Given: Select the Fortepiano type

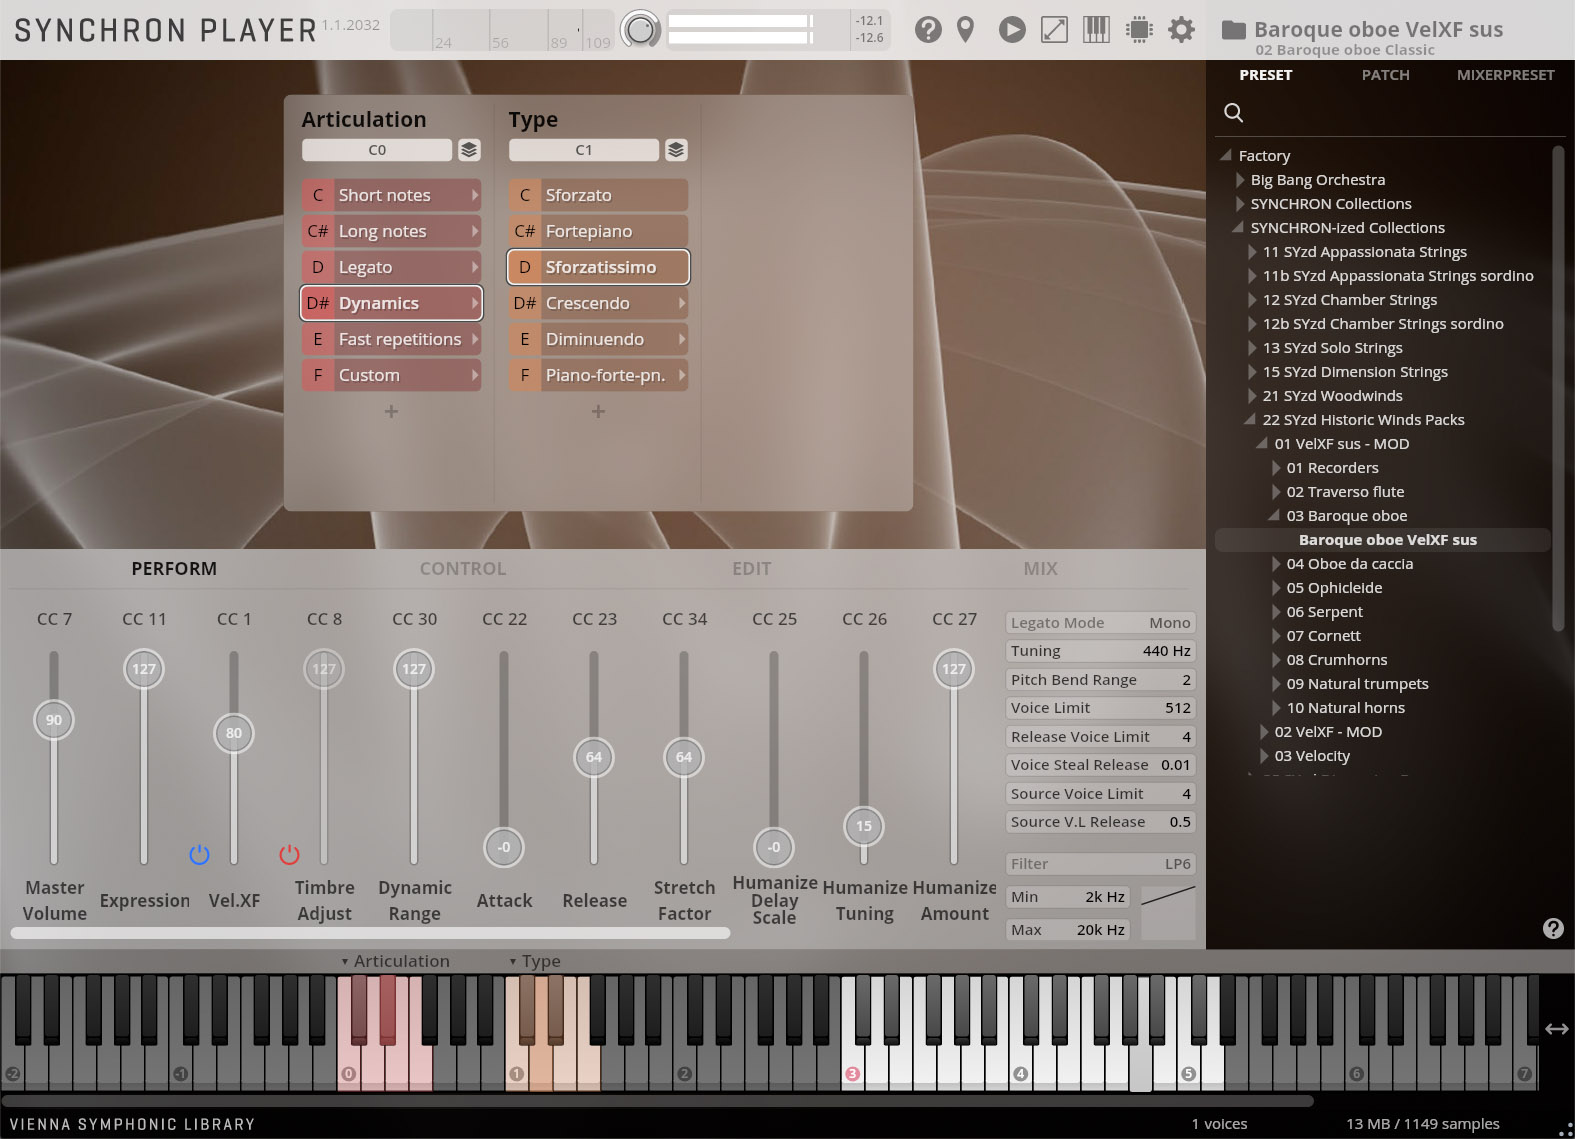Looking at the screenshot, I should tap(598, 231).
